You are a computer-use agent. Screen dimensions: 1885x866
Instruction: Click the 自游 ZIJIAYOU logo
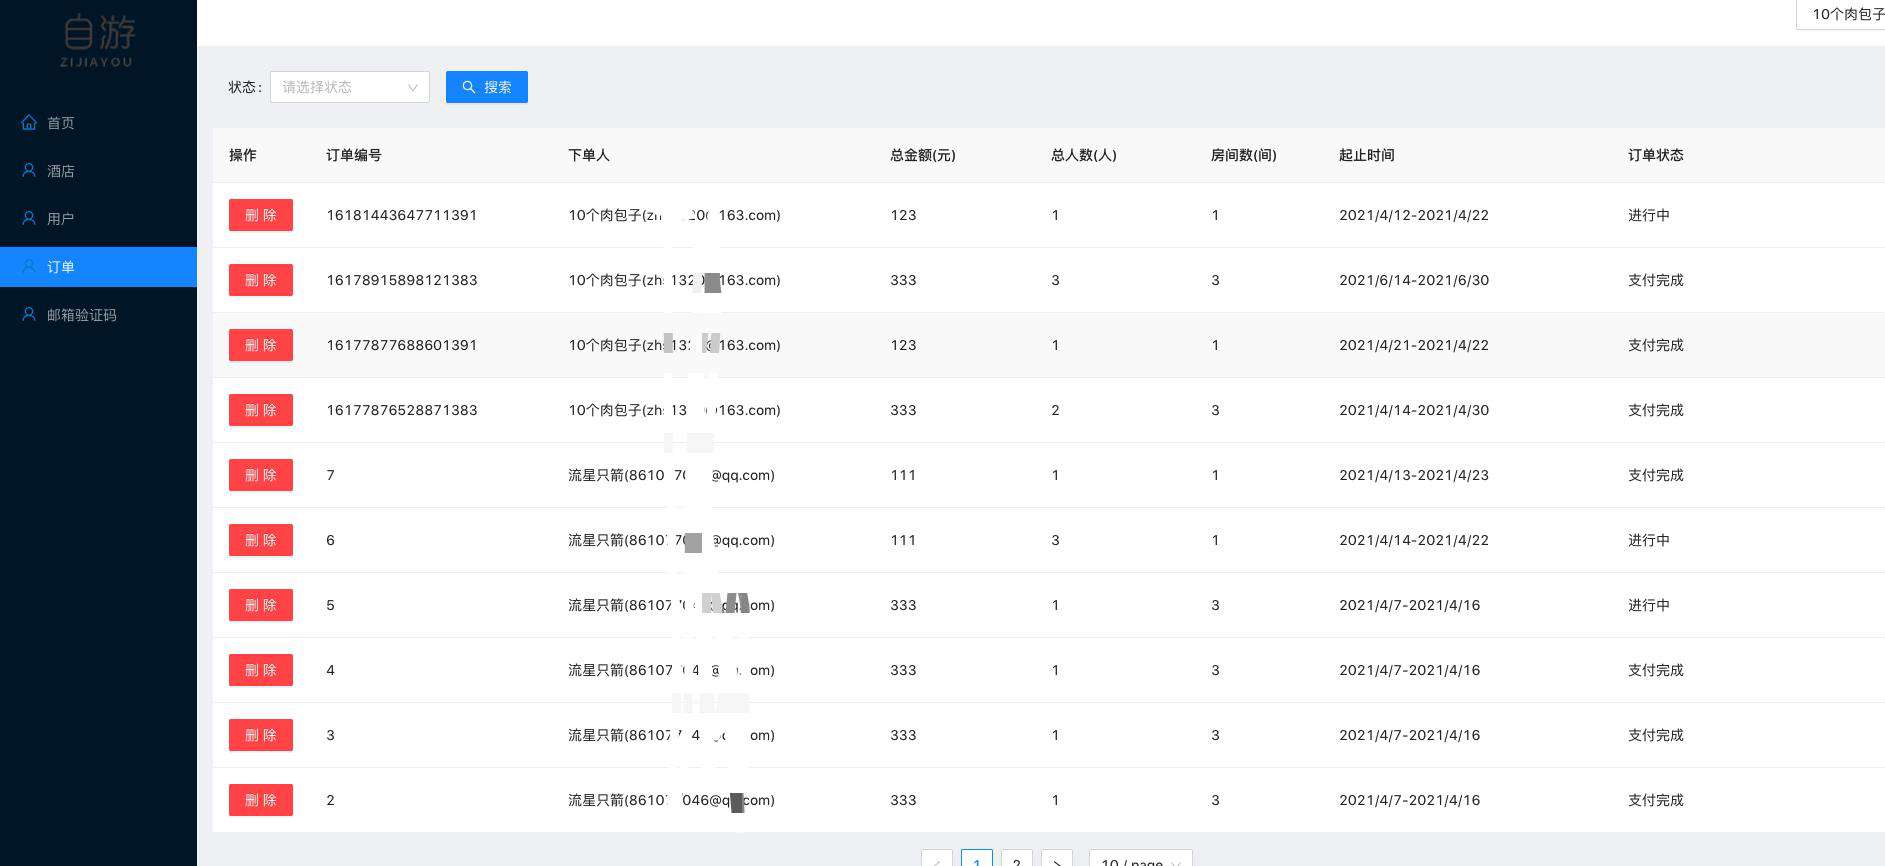98,41
